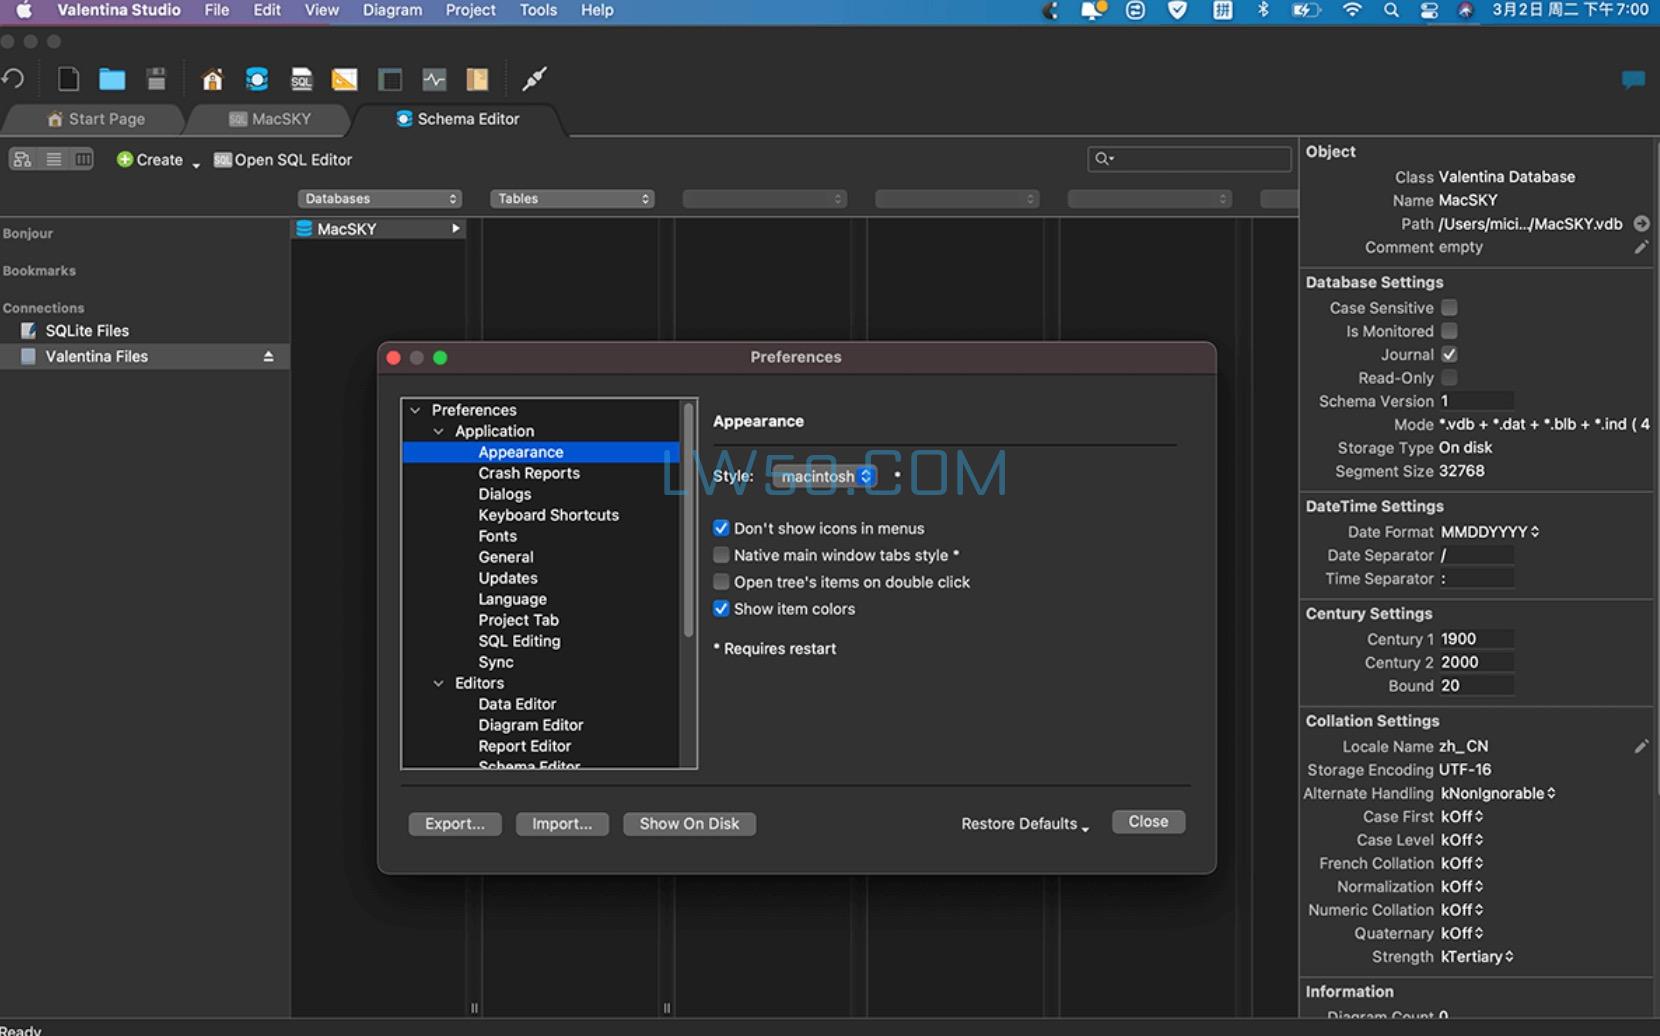Collapse the Application tree group
This screenshot has height=1036, width=1660.
click(x=438, y=431)
